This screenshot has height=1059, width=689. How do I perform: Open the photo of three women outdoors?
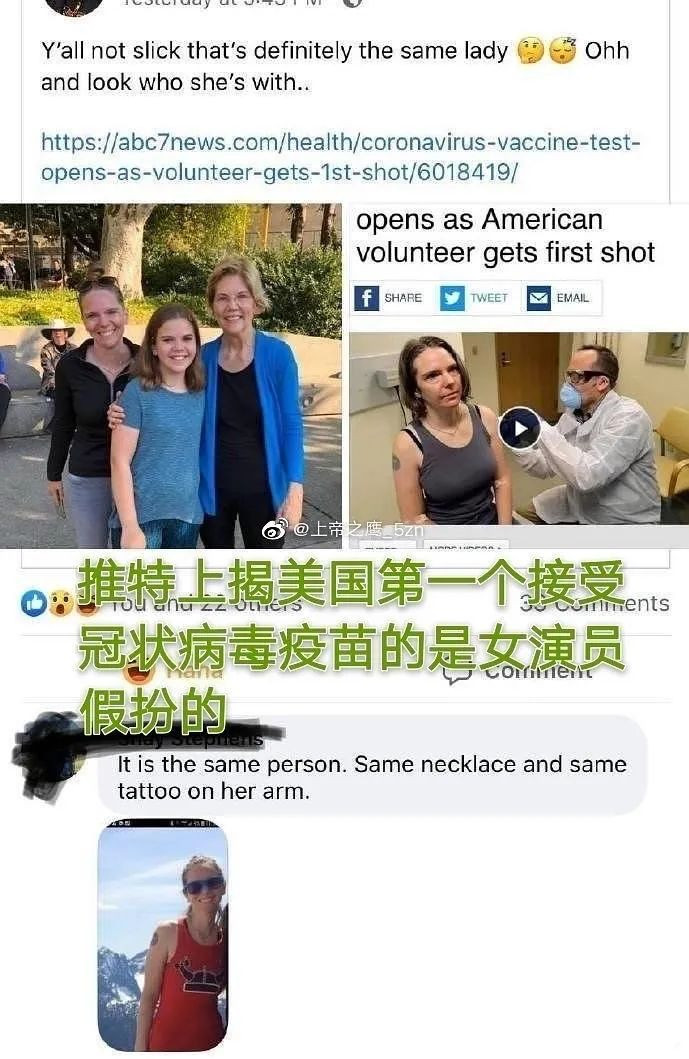point(171,376)
